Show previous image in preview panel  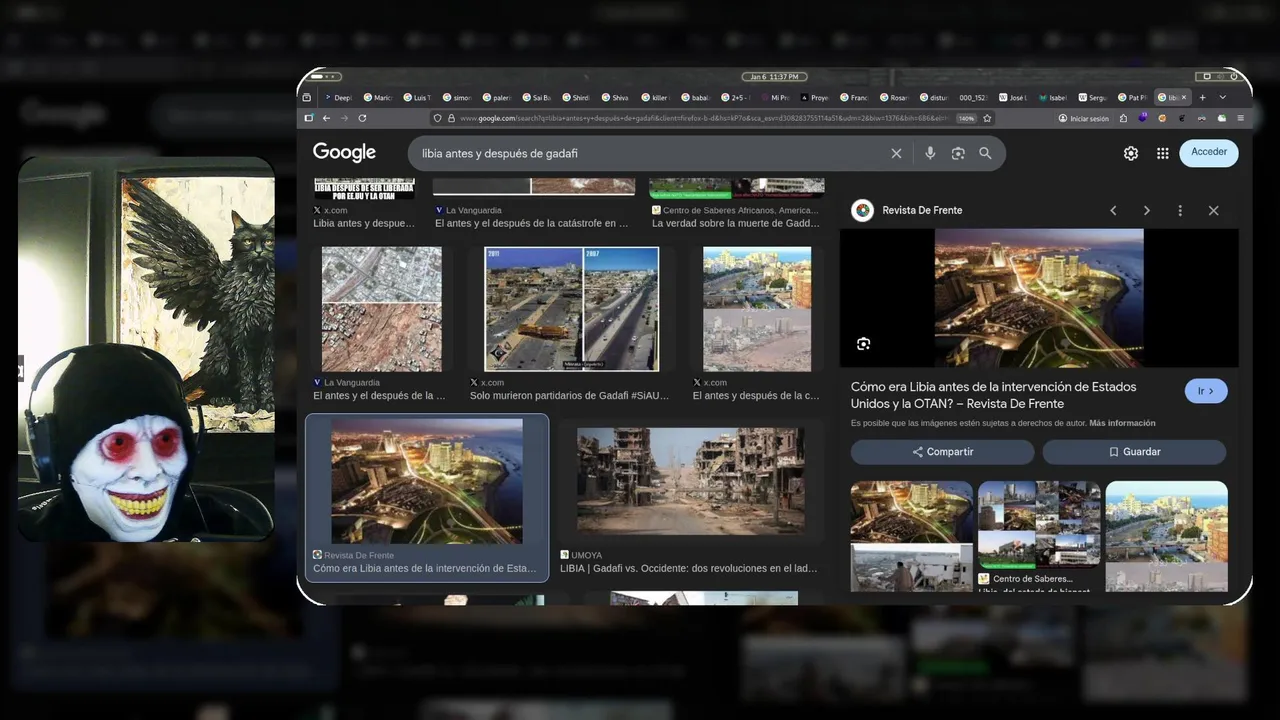tap(1113, 210)
